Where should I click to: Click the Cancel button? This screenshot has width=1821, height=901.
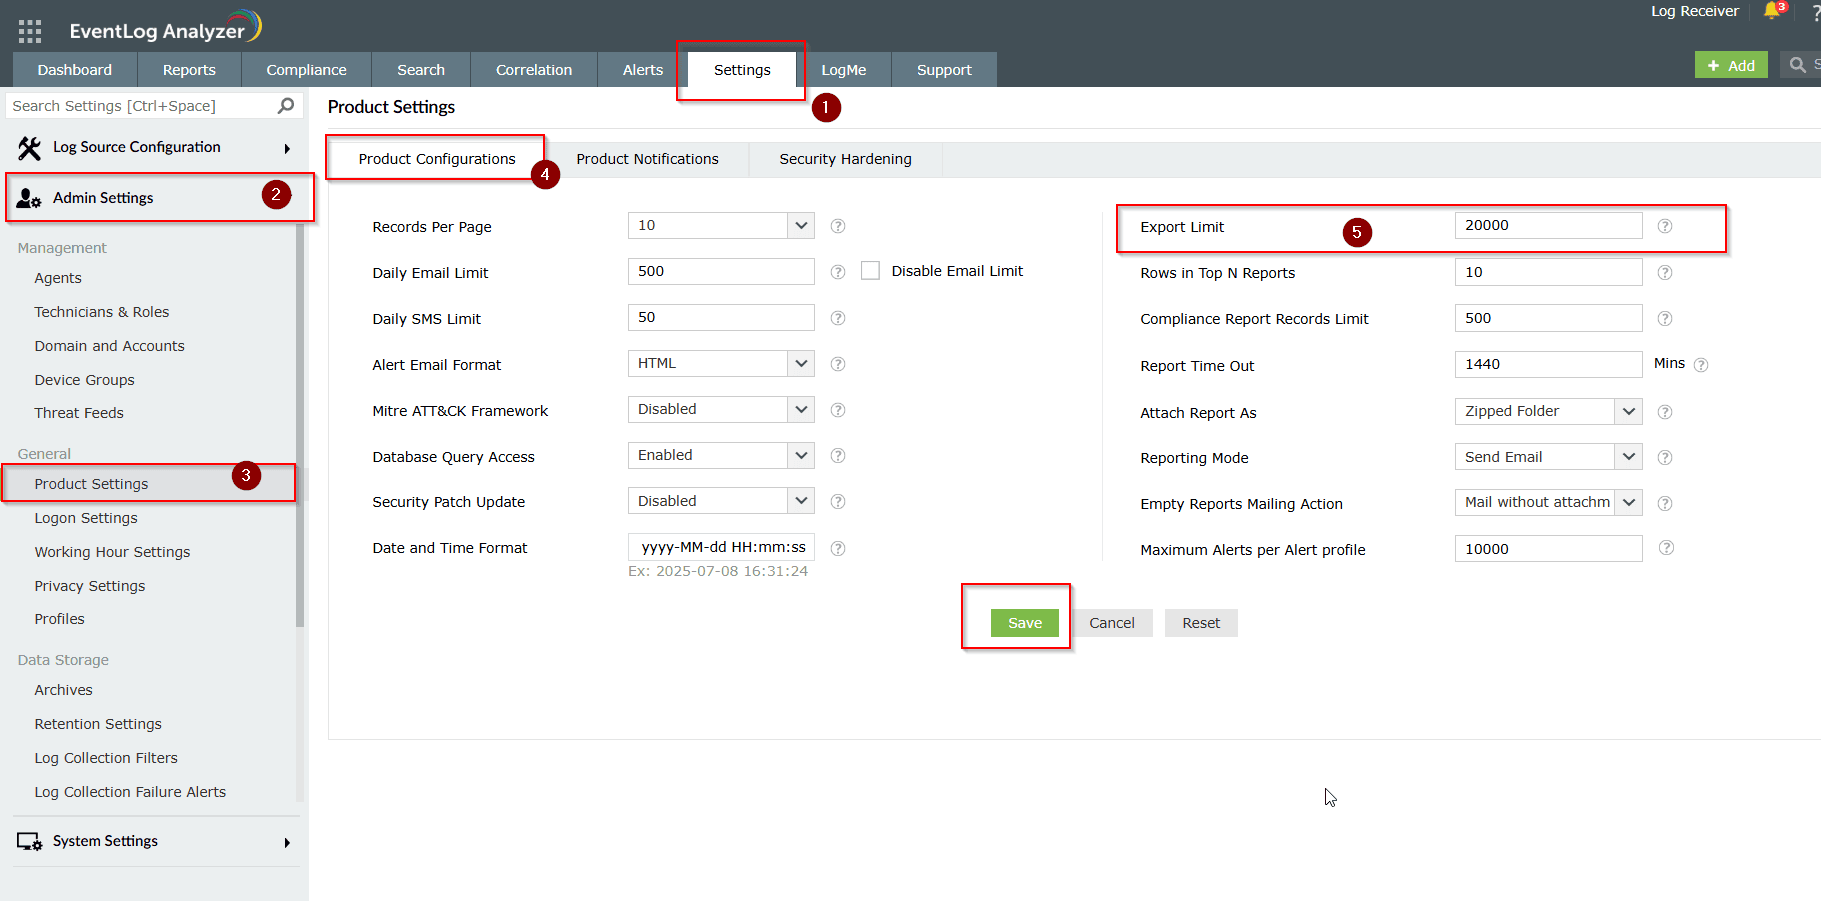click(x=1112, y=623)
